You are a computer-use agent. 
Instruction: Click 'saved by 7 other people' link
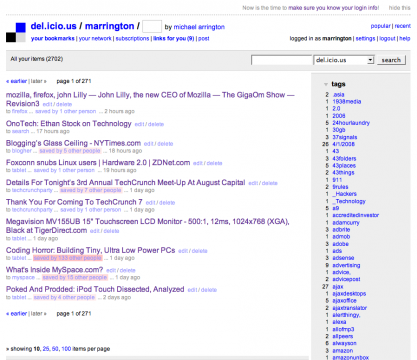(91, 190)
